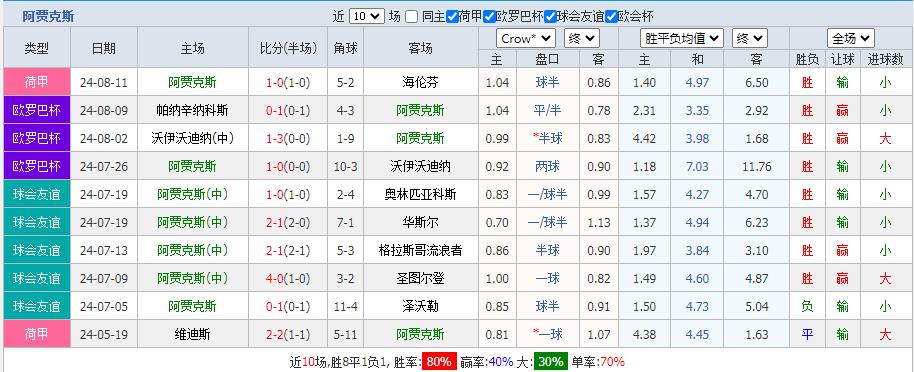Open the 胜平负均值 dropdown
This screenshot has height=372, width=914.
(x=682, y=39)
